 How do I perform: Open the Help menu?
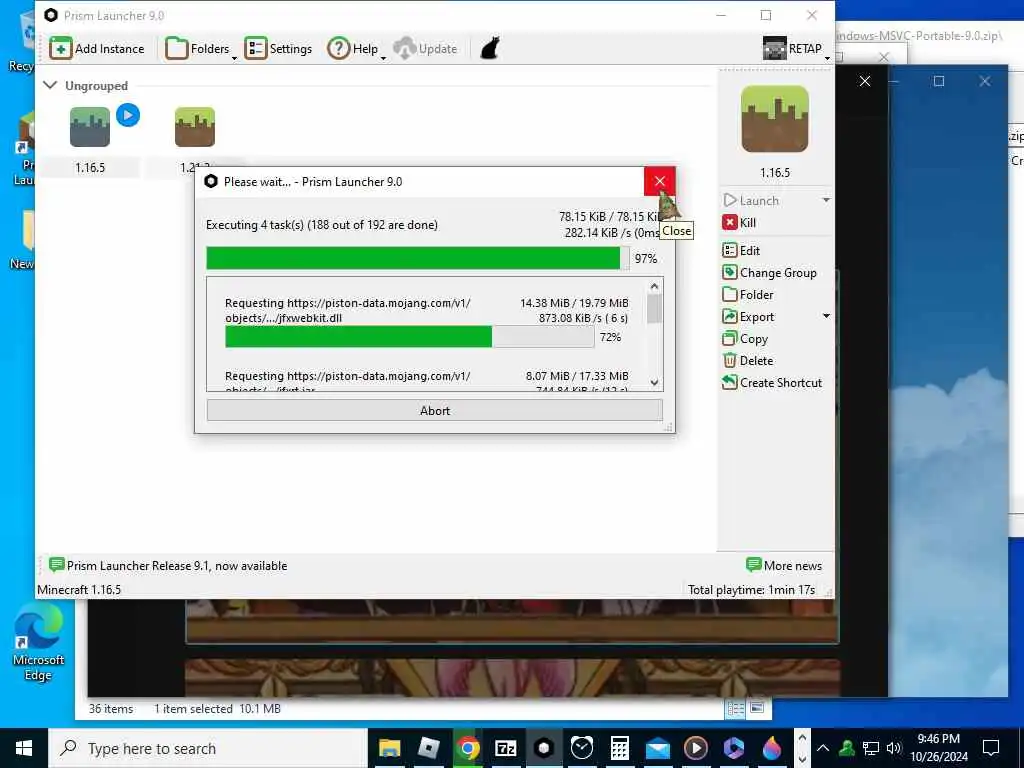click(x=356, y=48)
